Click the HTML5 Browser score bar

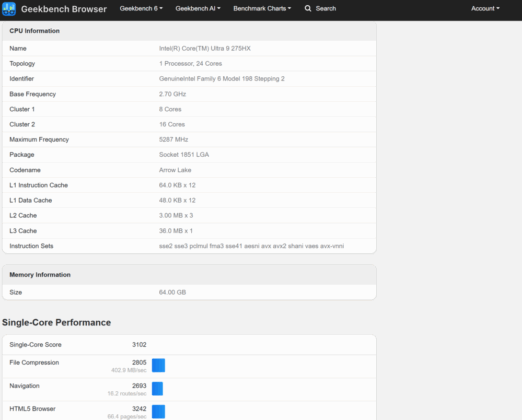pos(158,412)
